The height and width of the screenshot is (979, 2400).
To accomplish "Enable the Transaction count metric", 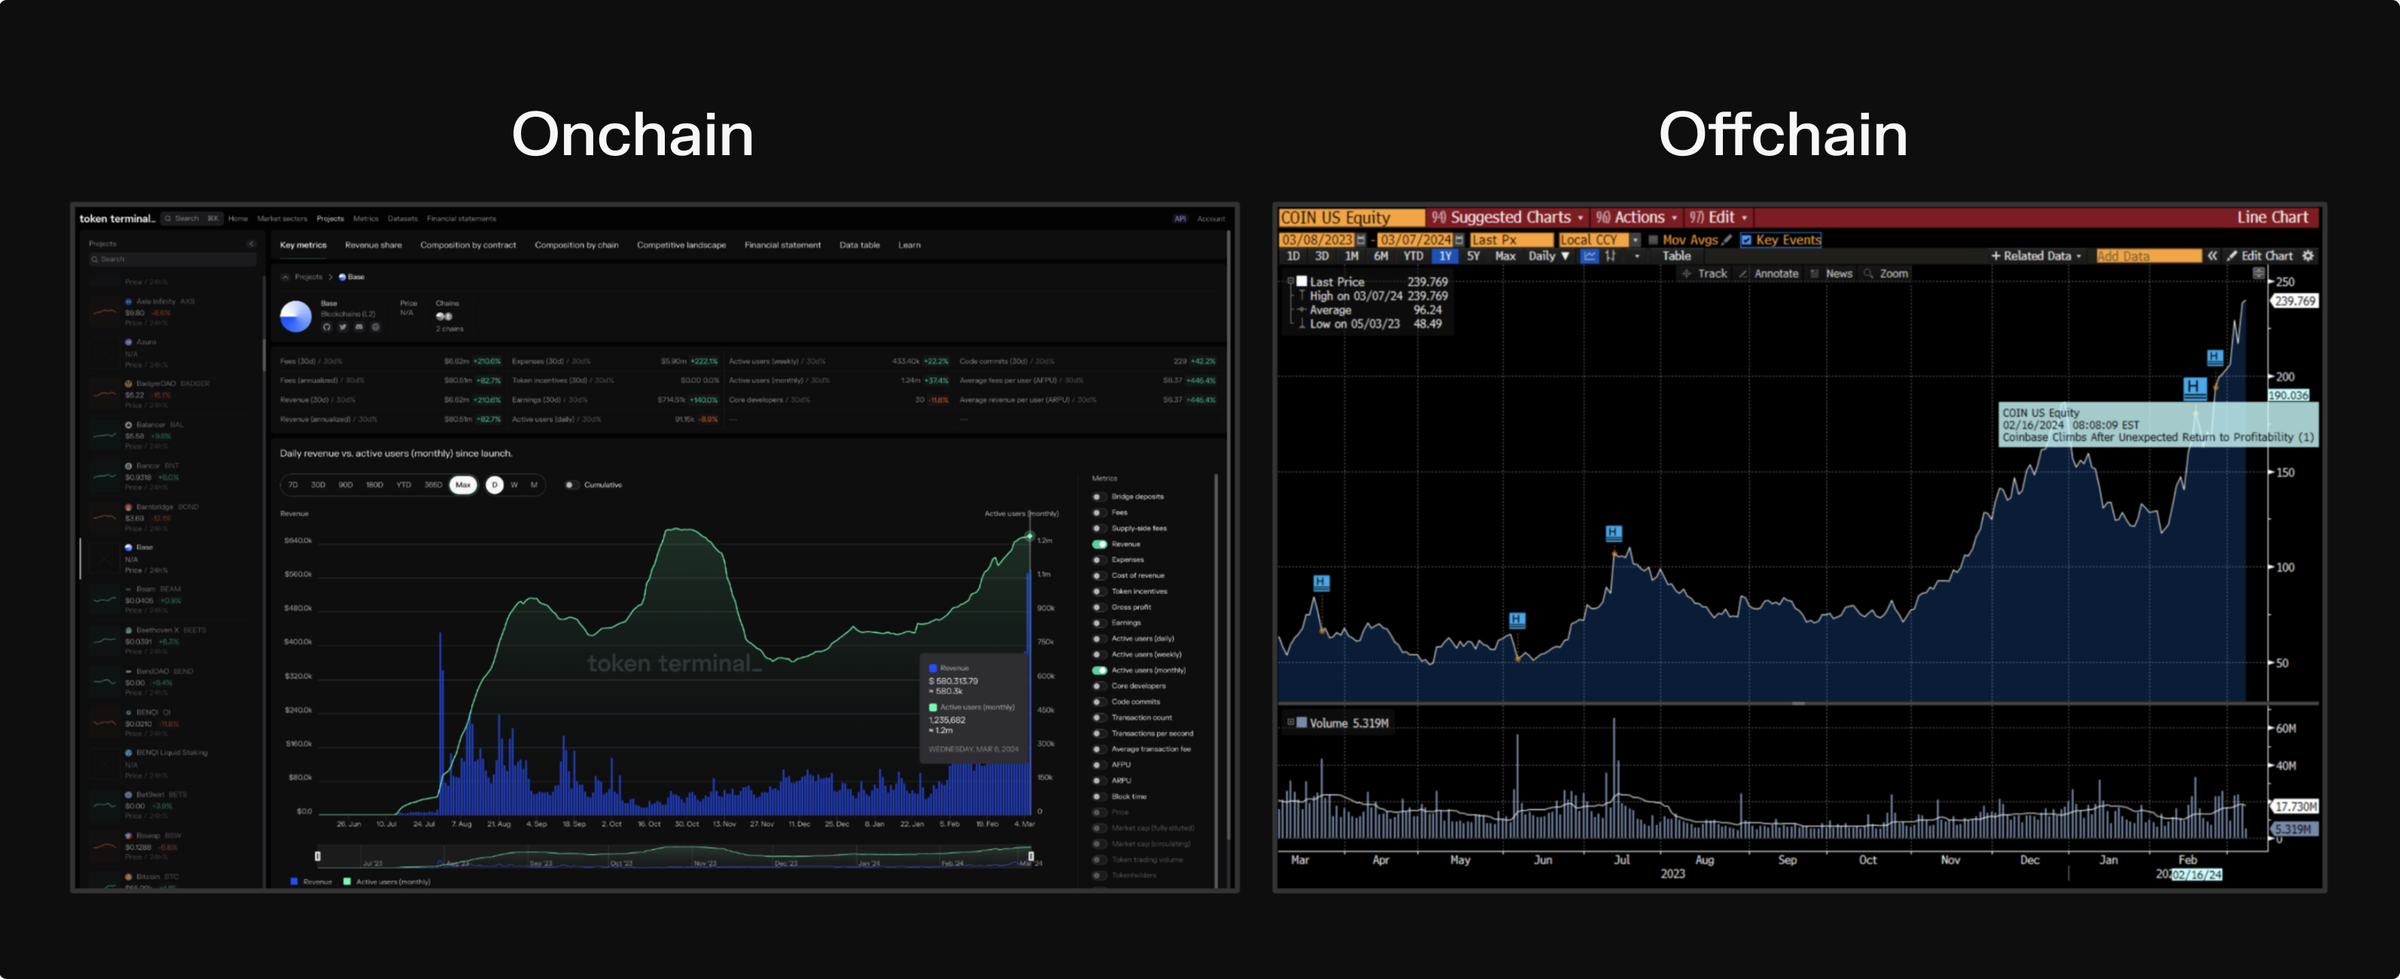I will coord(1099,718).
